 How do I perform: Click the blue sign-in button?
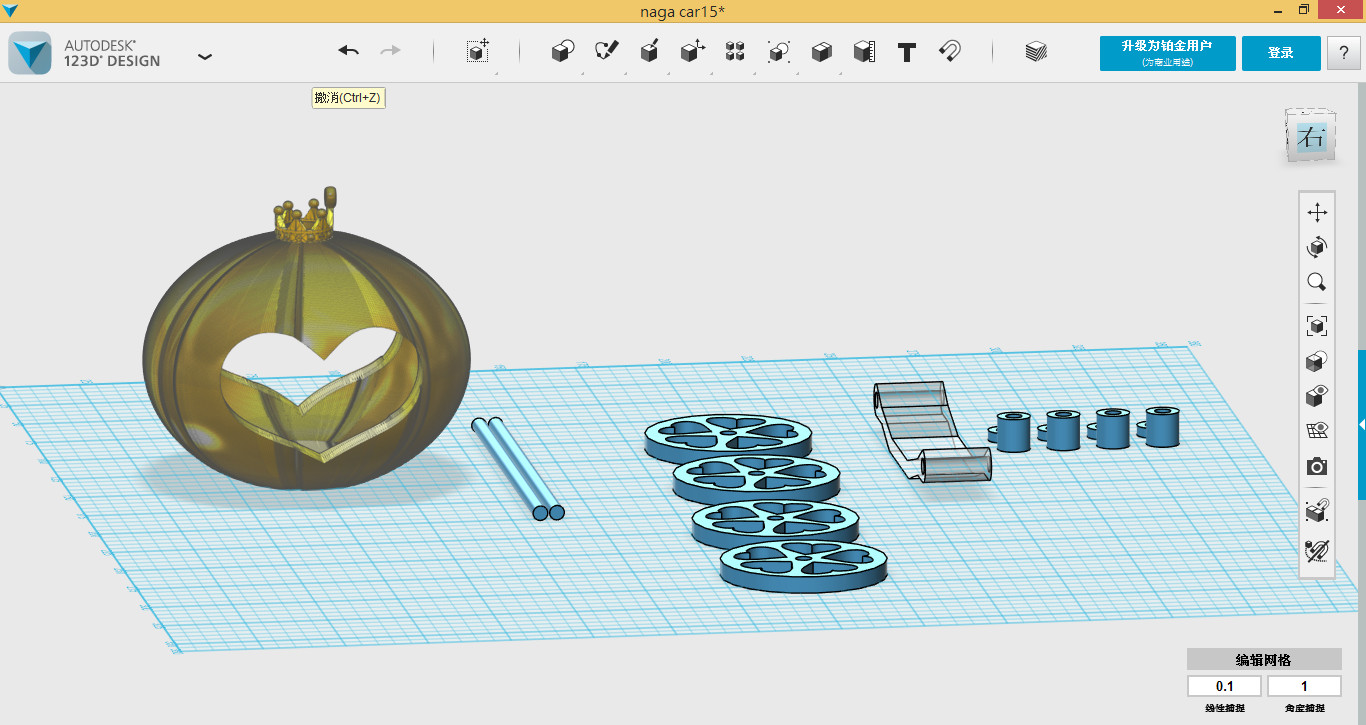[x=1280, y=53]
